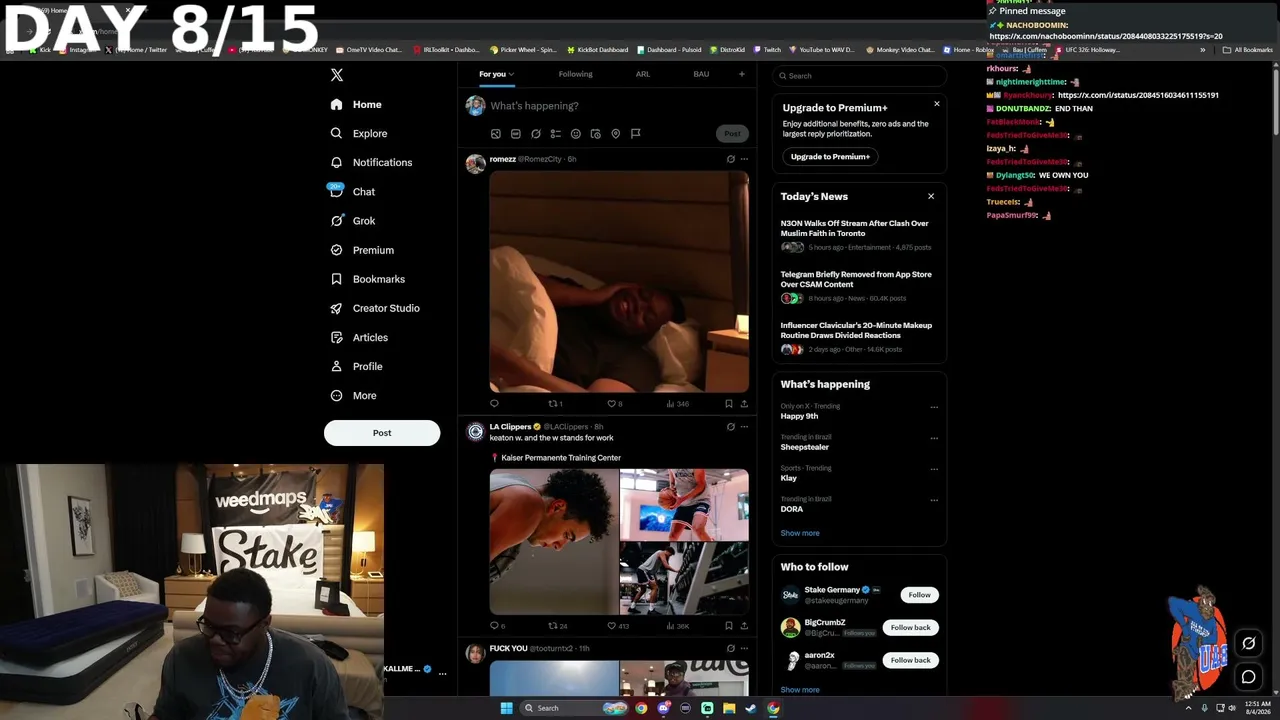The height and width of the screenshot is (720, 1280).
Task: Open the account menu beside KALLME
Action: click(x=442, y=674)
